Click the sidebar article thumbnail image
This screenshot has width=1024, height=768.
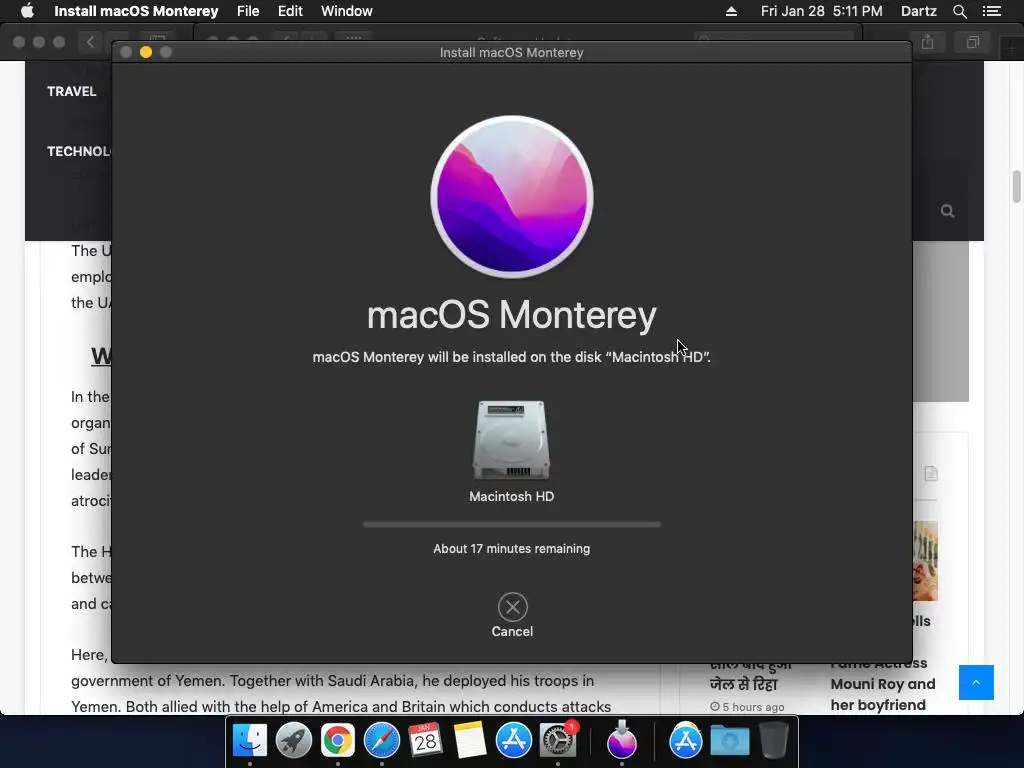click(x=925, y=561)
